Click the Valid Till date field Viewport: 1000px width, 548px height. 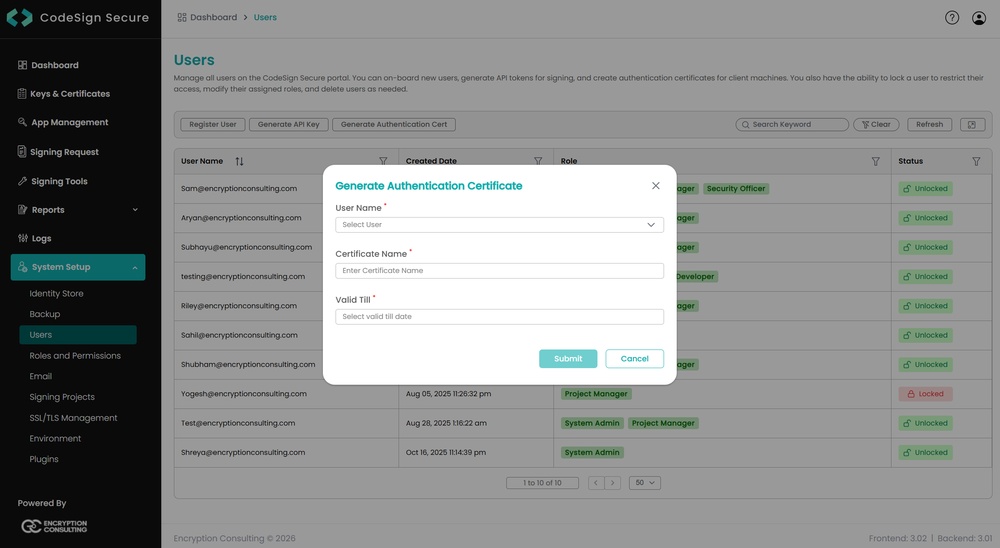(x=499, y=316)
